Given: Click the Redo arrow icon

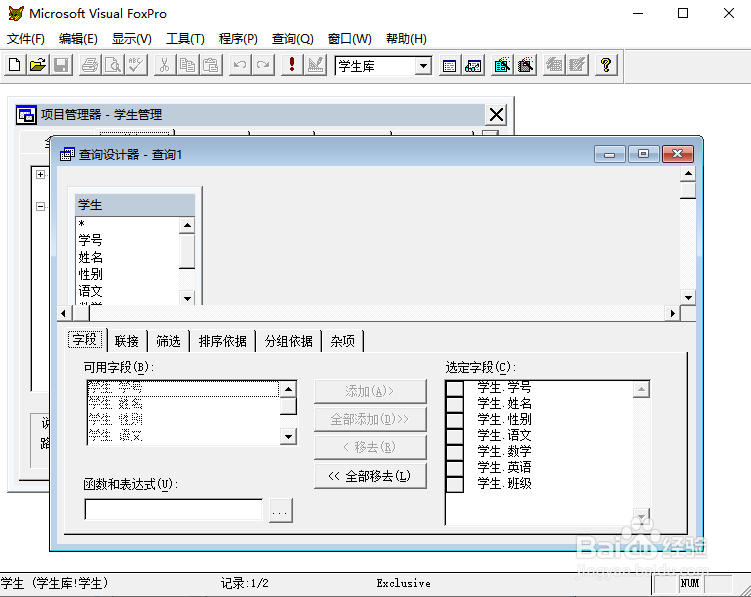Looking at the screenshot, I should pyautogui.click(x=263, y=65).
